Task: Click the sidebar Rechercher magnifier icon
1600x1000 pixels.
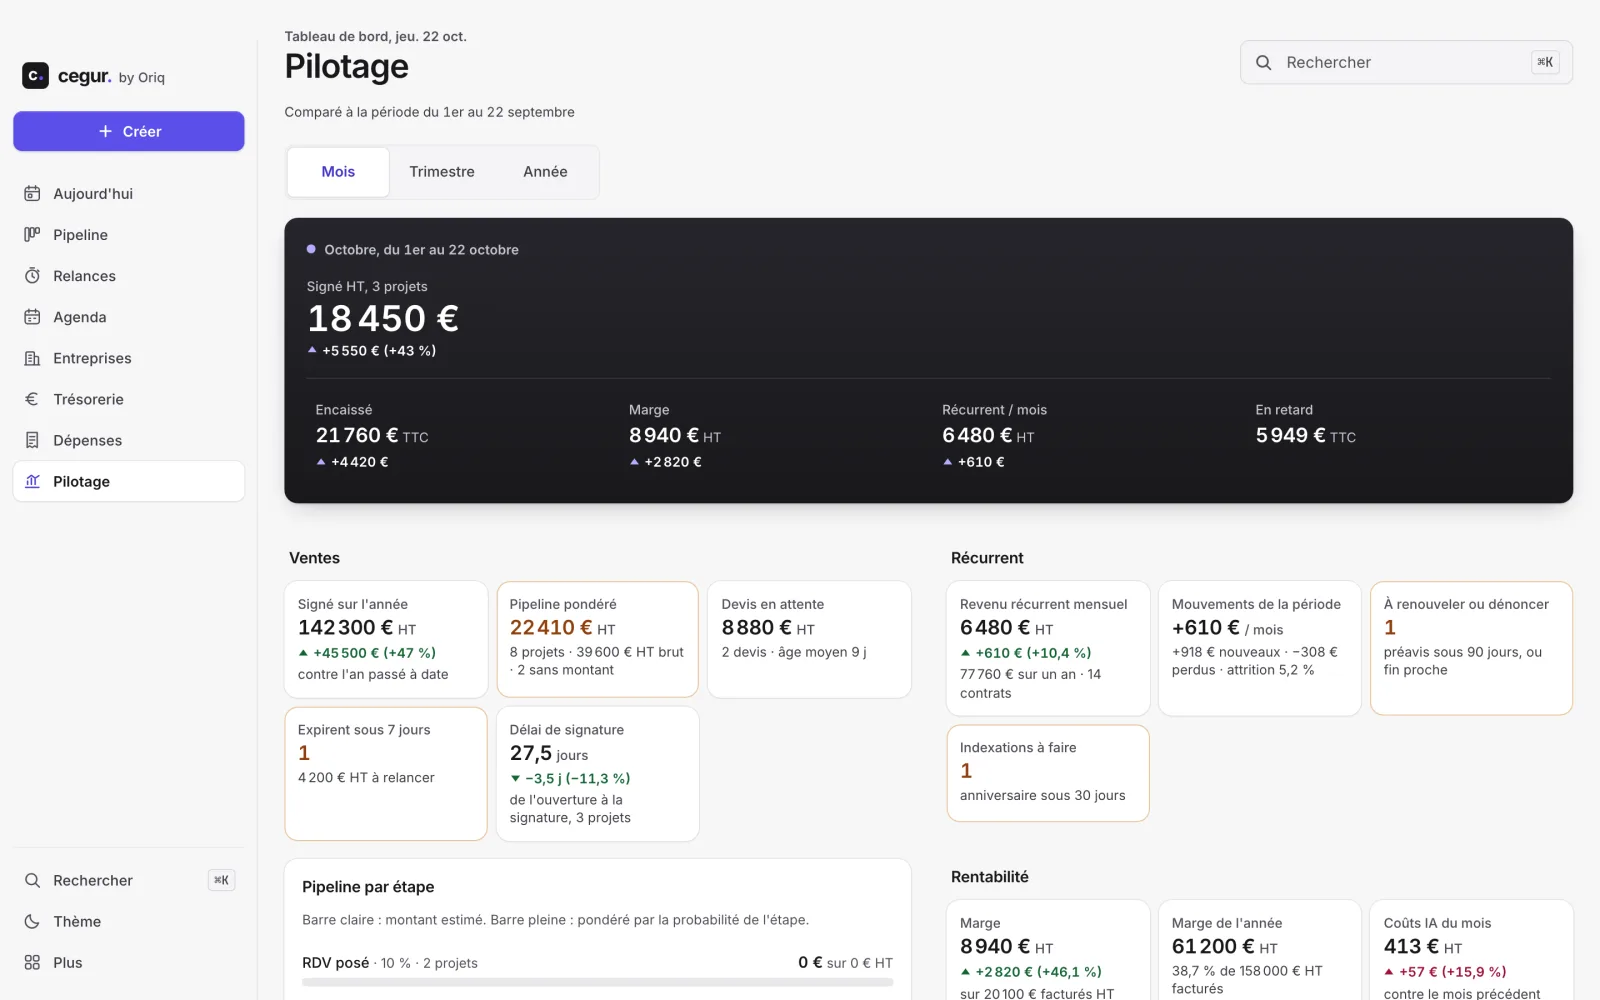Action: pyautogui.click(x=32, y=880)
